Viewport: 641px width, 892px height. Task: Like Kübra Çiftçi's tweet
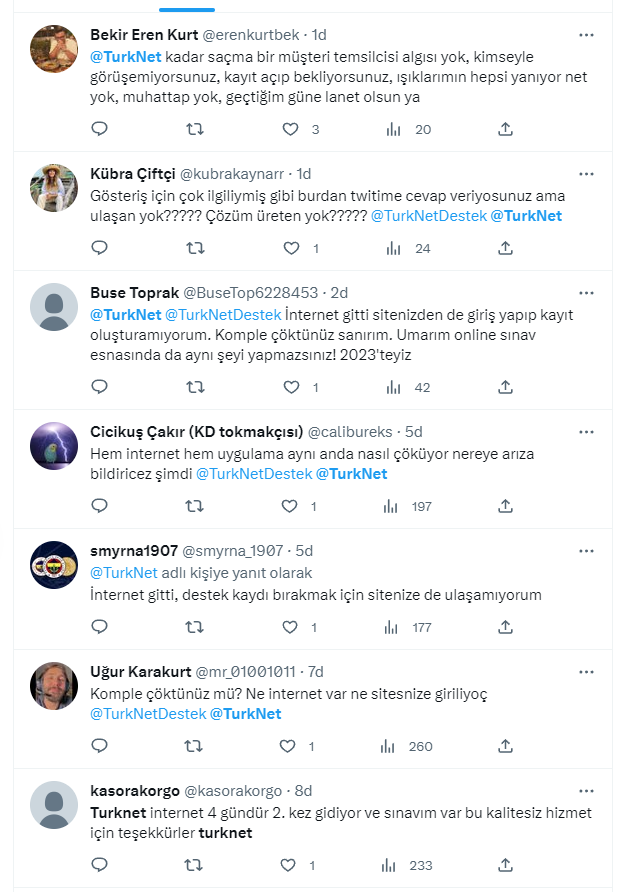point(290,248)
